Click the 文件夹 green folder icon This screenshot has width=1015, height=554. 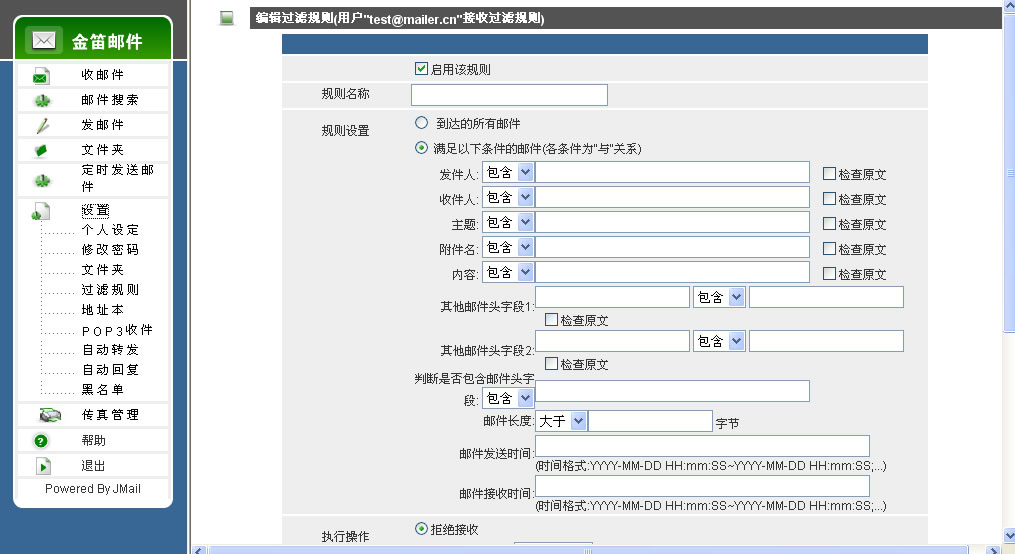tap(41, 151)
